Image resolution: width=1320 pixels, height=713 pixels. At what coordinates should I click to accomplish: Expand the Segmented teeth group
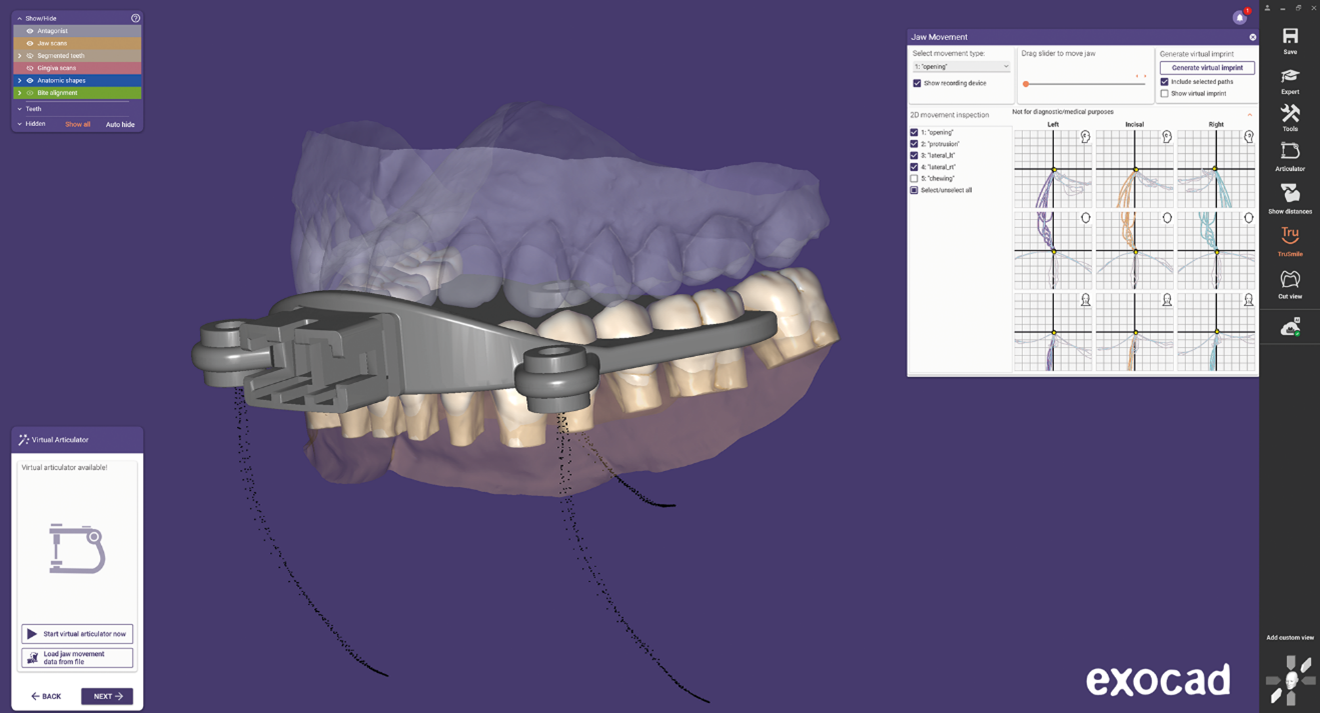pyautogui.click(x=20, y=56)
